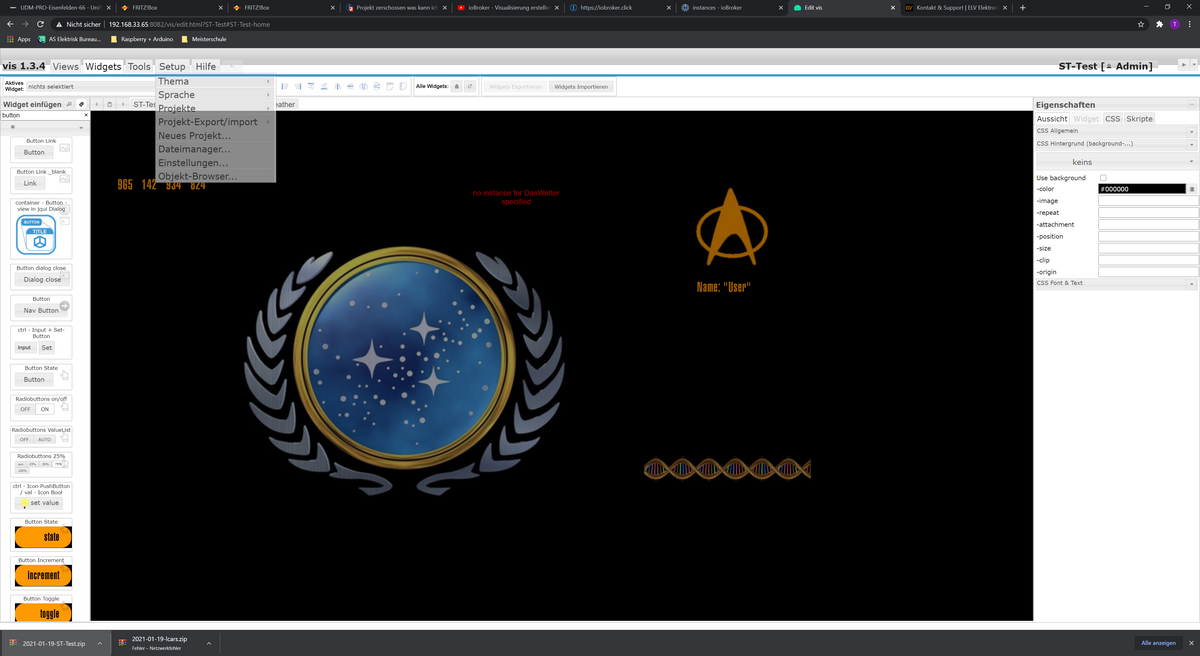Image resolution: width=1200 pixels, height=656 pixels.
Task: Collapse the Eigenschaften panel
Action: [x=1191, y=104]
